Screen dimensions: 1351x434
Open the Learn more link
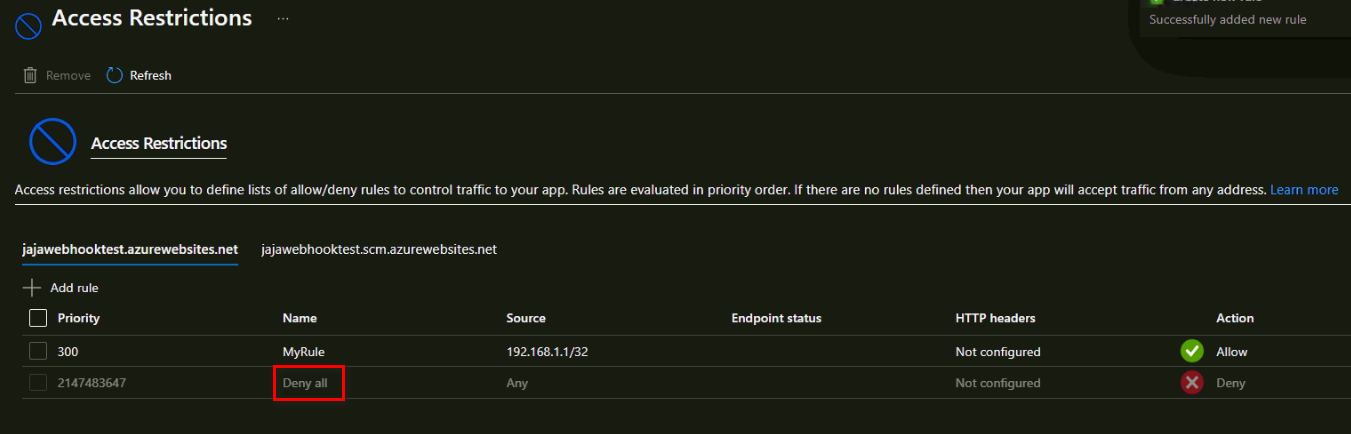(1304, 189)
